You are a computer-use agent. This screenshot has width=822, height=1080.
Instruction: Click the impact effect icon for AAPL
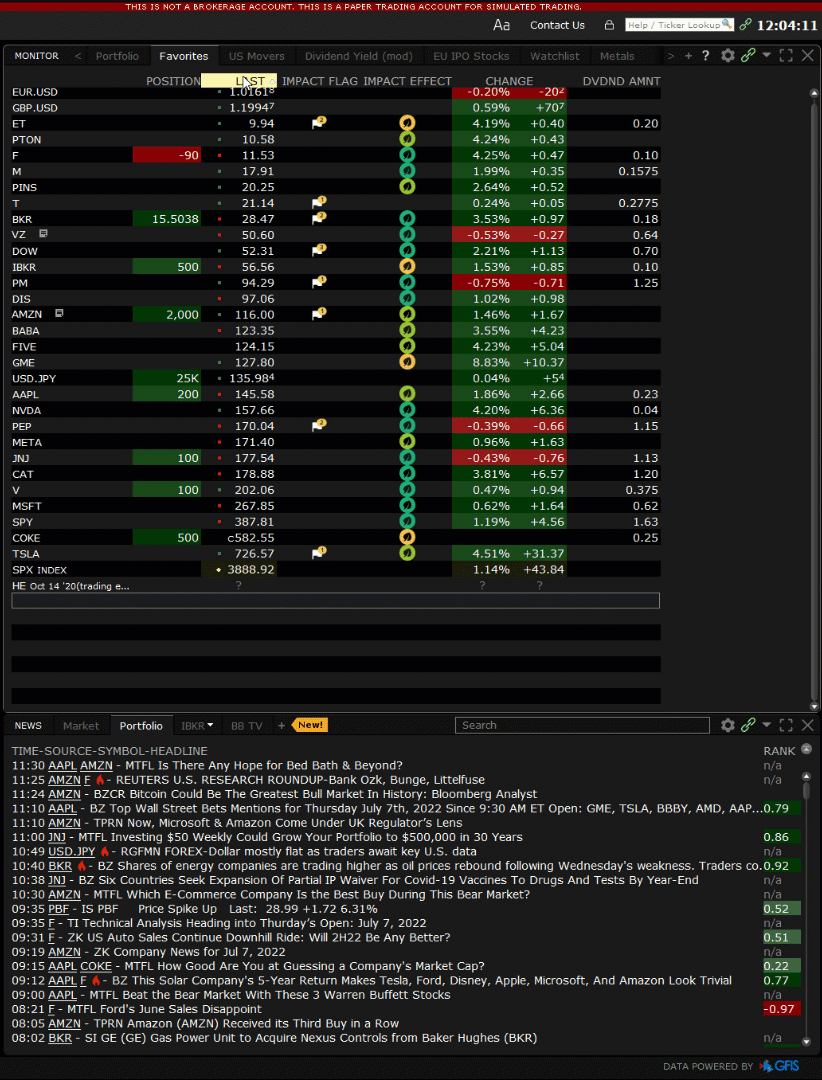tap(407, 393)
